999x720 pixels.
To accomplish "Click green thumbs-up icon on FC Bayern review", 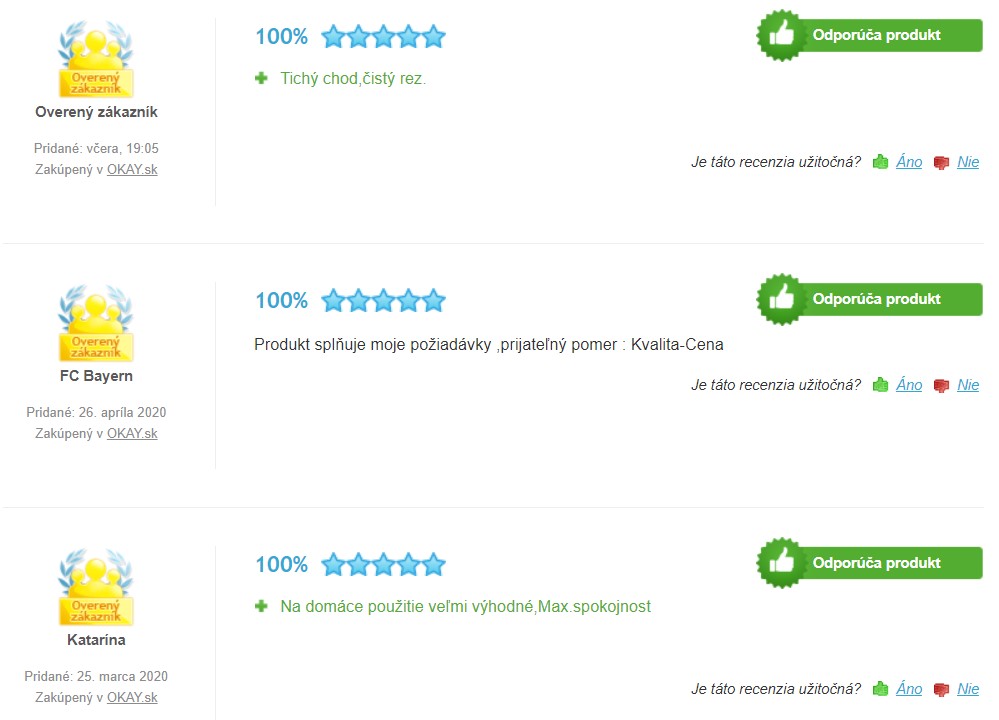I will (880, 385).
